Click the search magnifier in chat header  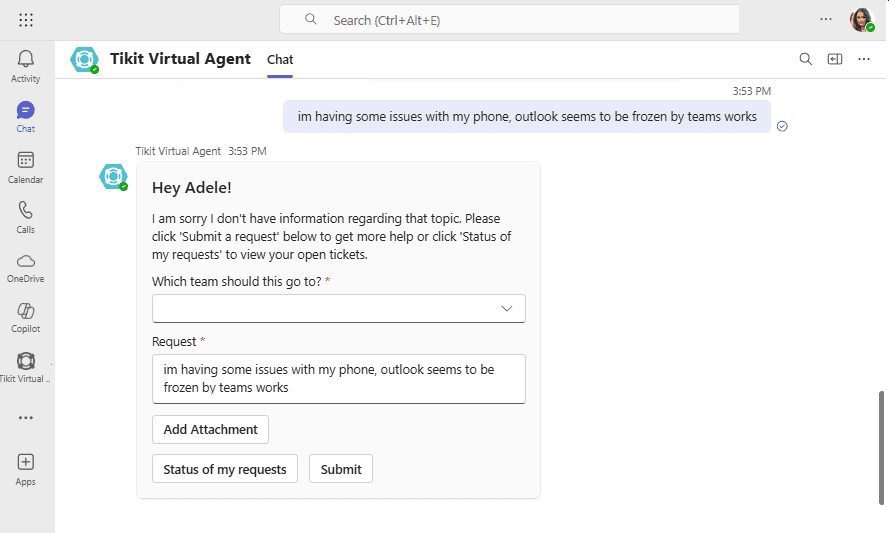(806, 59)
